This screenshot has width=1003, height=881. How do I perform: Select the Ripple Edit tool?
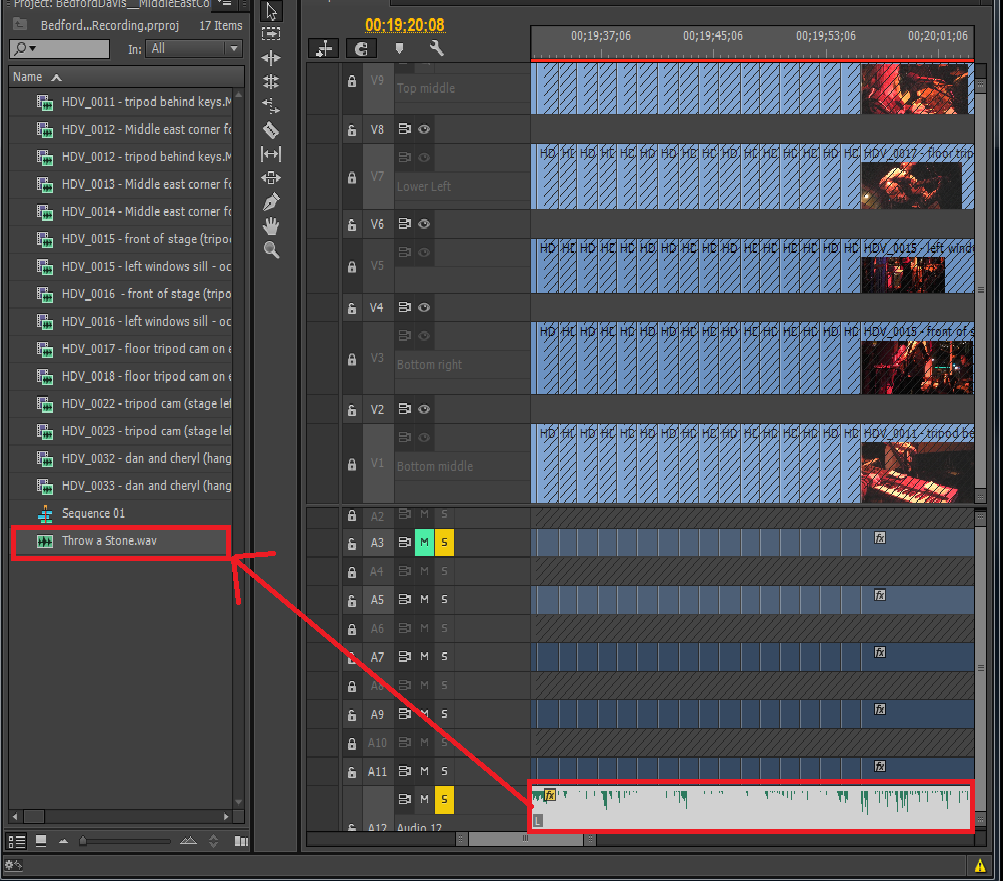coord(270,58)
